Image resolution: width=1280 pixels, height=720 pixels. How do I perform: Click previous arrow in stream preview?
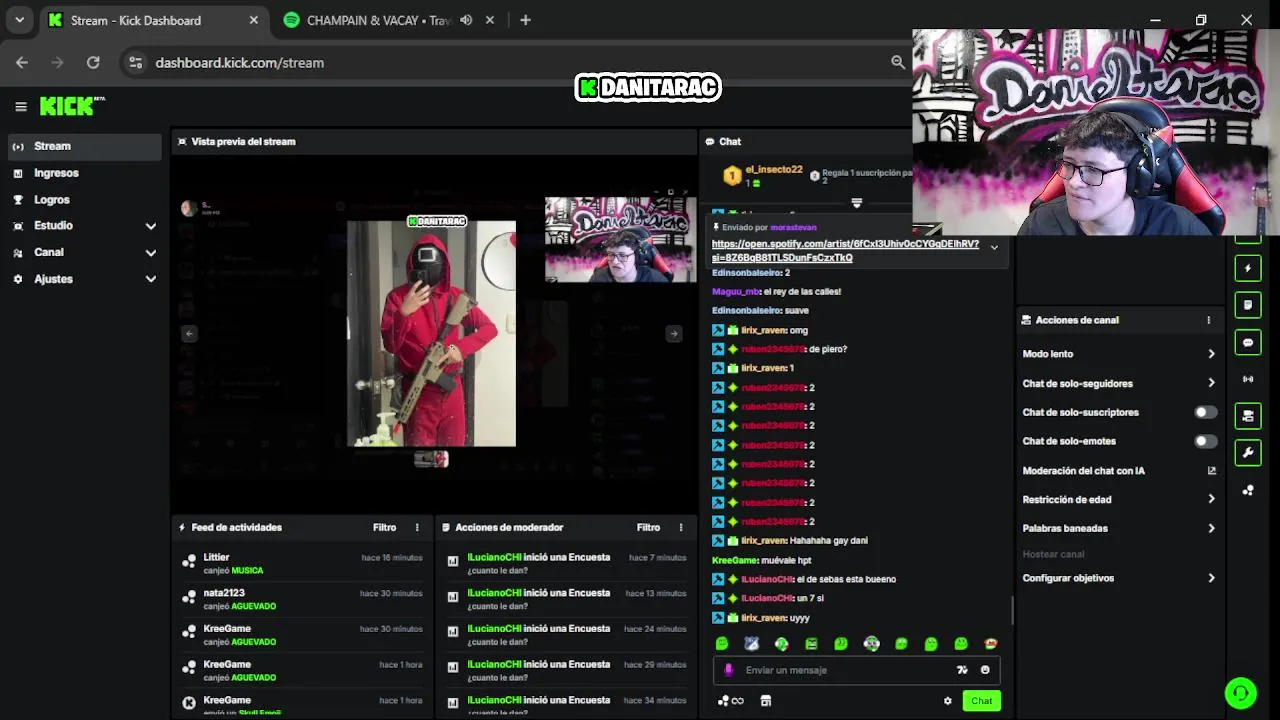[190, 334]
